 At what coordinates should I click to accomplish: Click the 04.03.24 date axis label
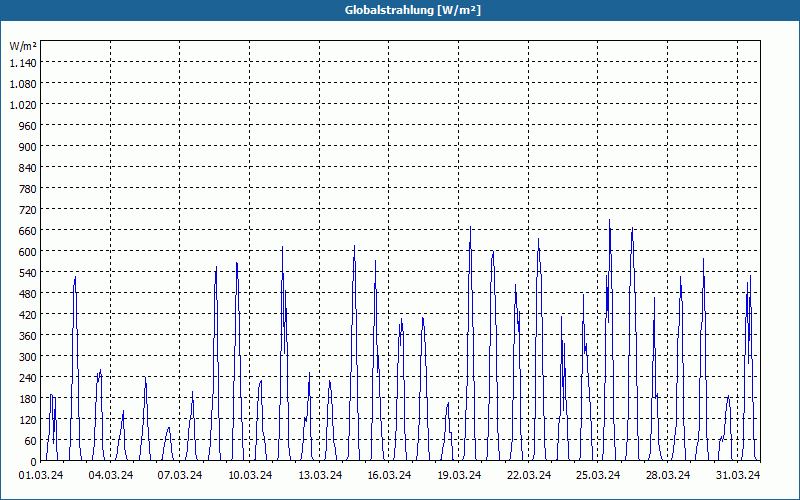111,475
